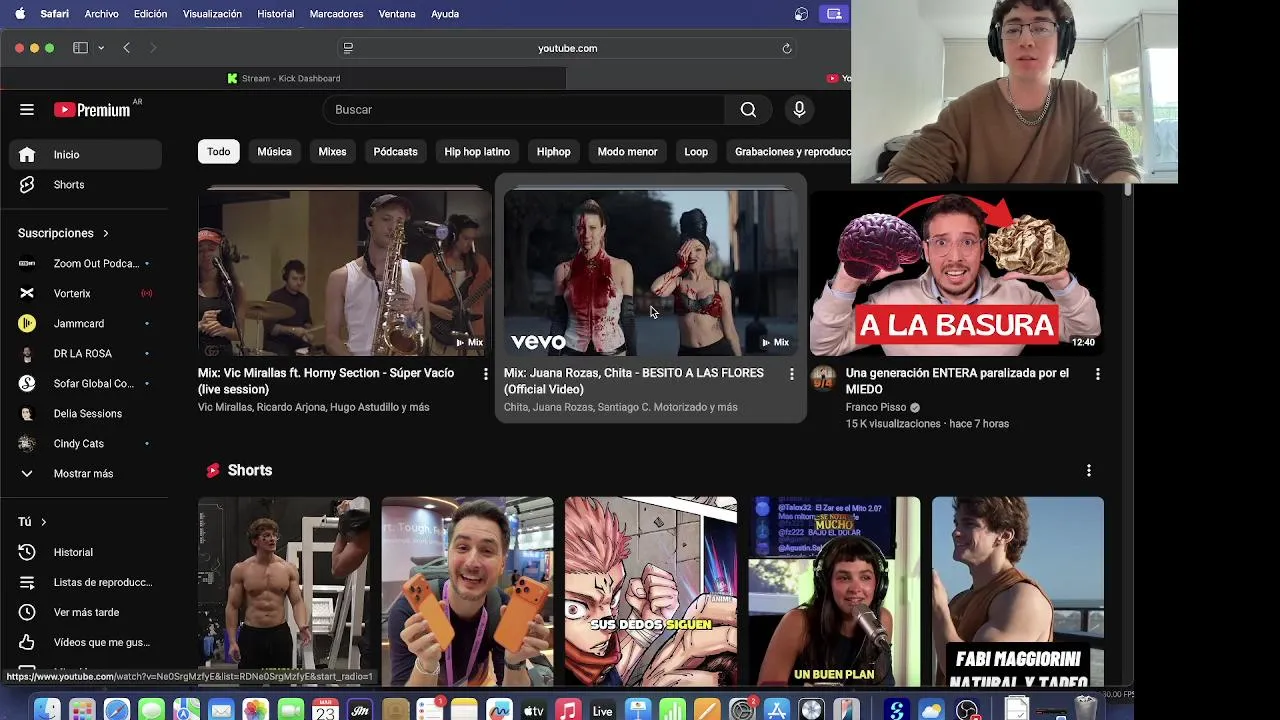Select the Pódcasts filter chip

point(395,152)
